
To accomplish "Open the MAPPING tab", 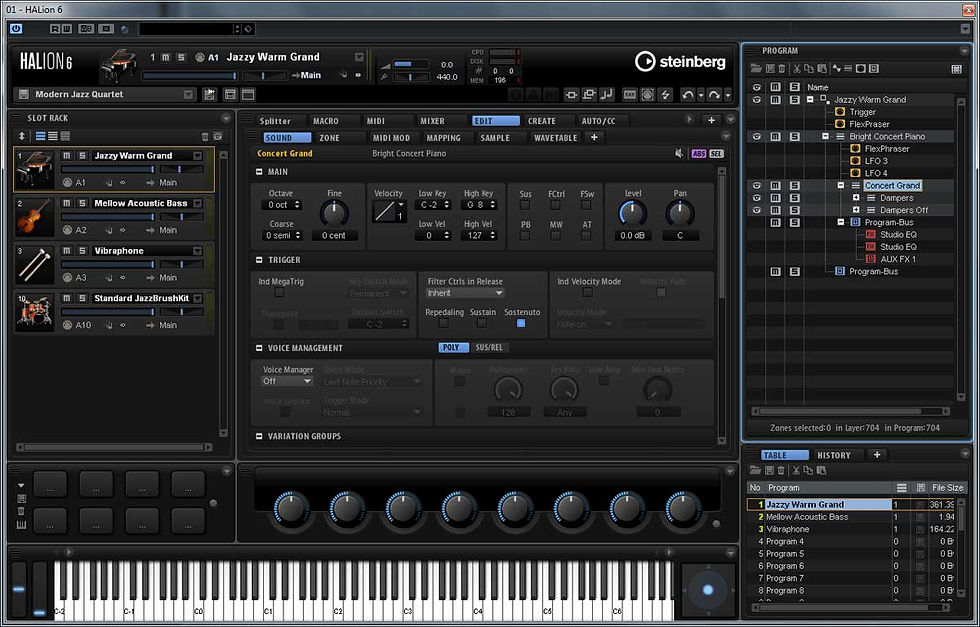I will (444, 138).
